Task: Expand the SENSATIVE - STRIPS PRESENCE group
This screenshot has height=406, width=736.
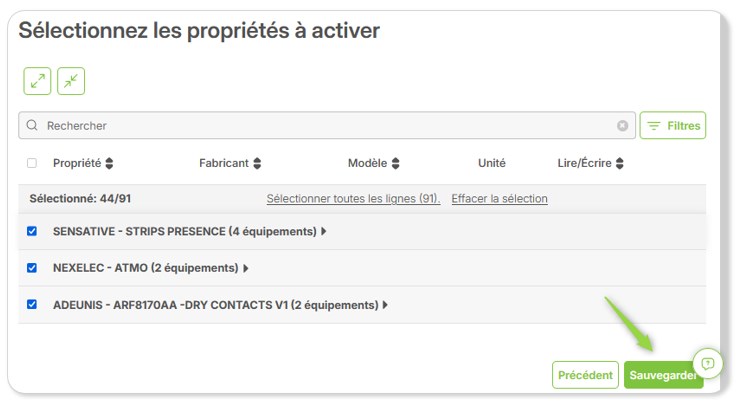Action: (323, 231)
